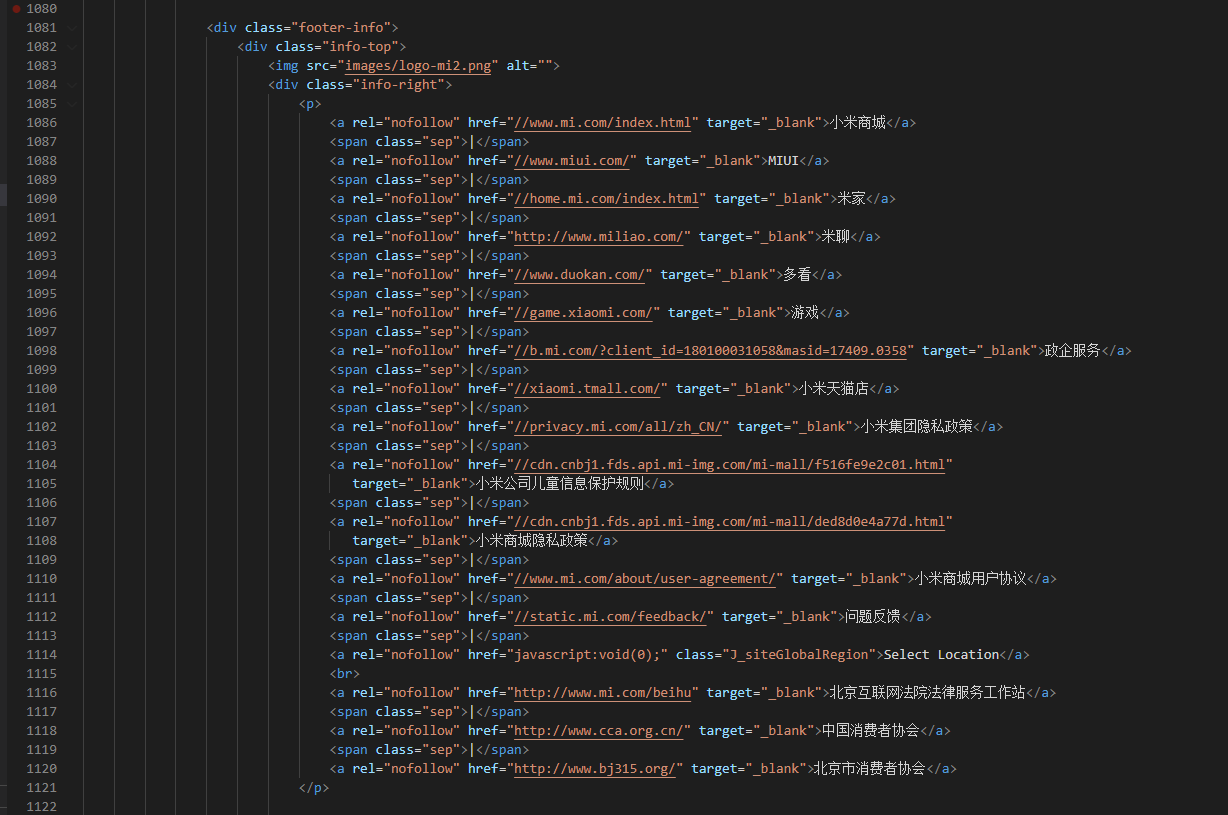The image size is (1228, 815).
Task: Place cursor in Select Location text
Action: [x=941, y=654]
